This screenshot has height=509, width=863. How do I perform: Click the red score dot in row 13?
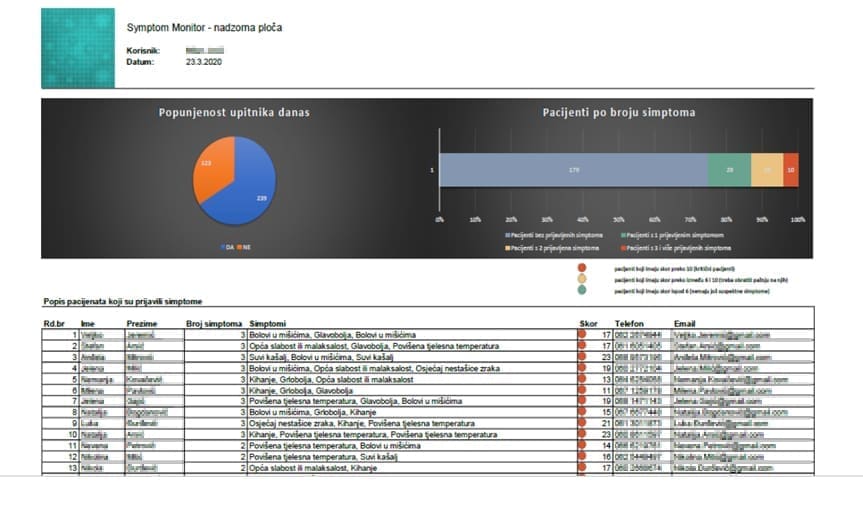tap(583, 468)
